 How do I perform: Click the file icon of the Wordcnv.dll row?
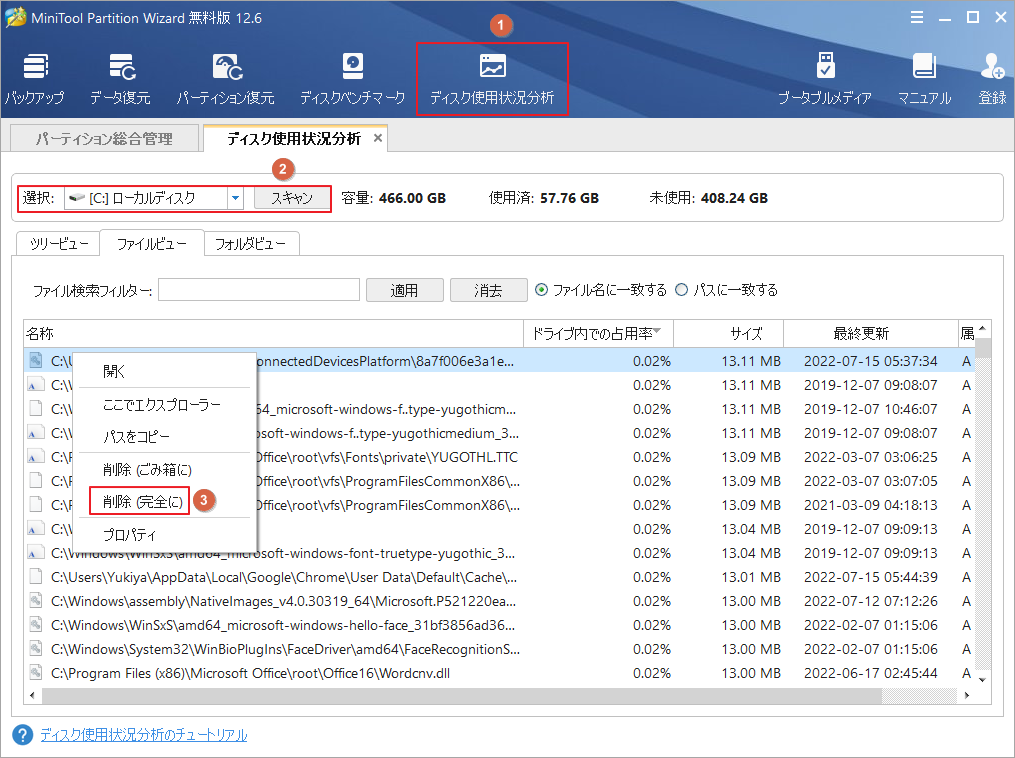[x=36, y=673]
